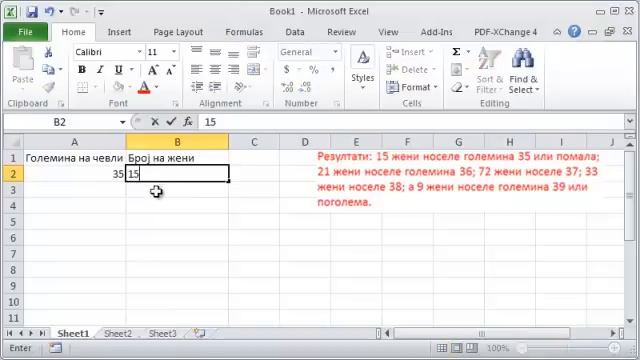This screenshot has width=640, height=360.
Task: Click Decrease Decimal icon
Action: click(x=305, y=87)
